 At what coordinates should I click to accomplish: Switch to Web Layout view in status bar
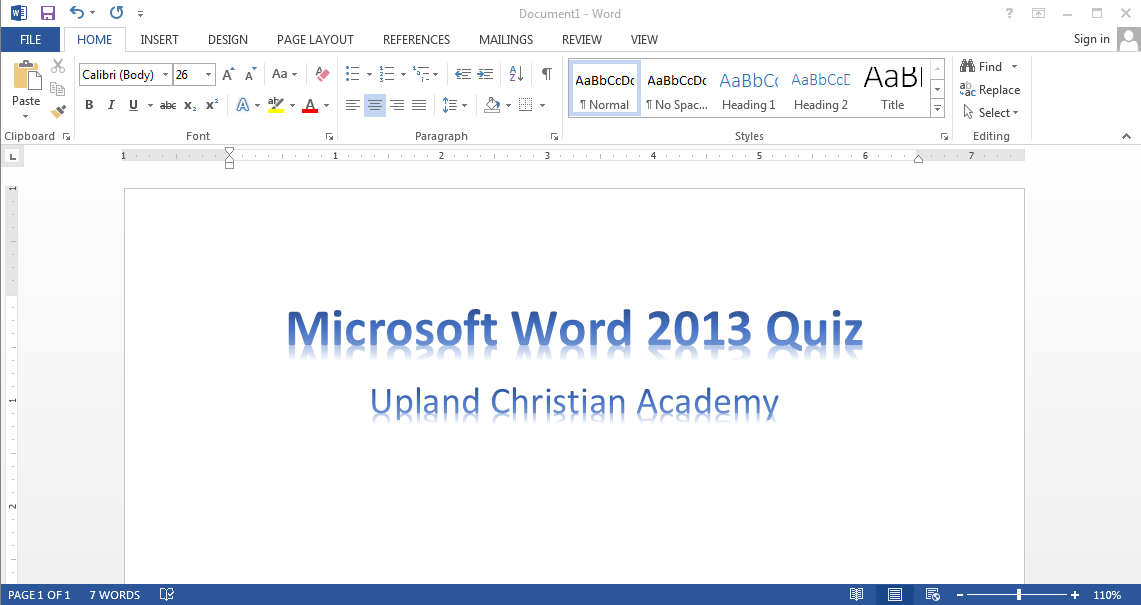(932, 595)
